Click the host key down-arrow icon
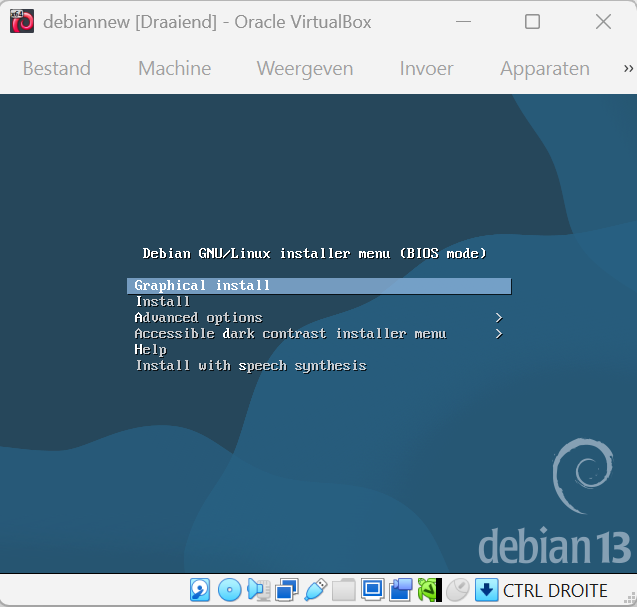This screenshot has height=607, width=637. [486, 590]
